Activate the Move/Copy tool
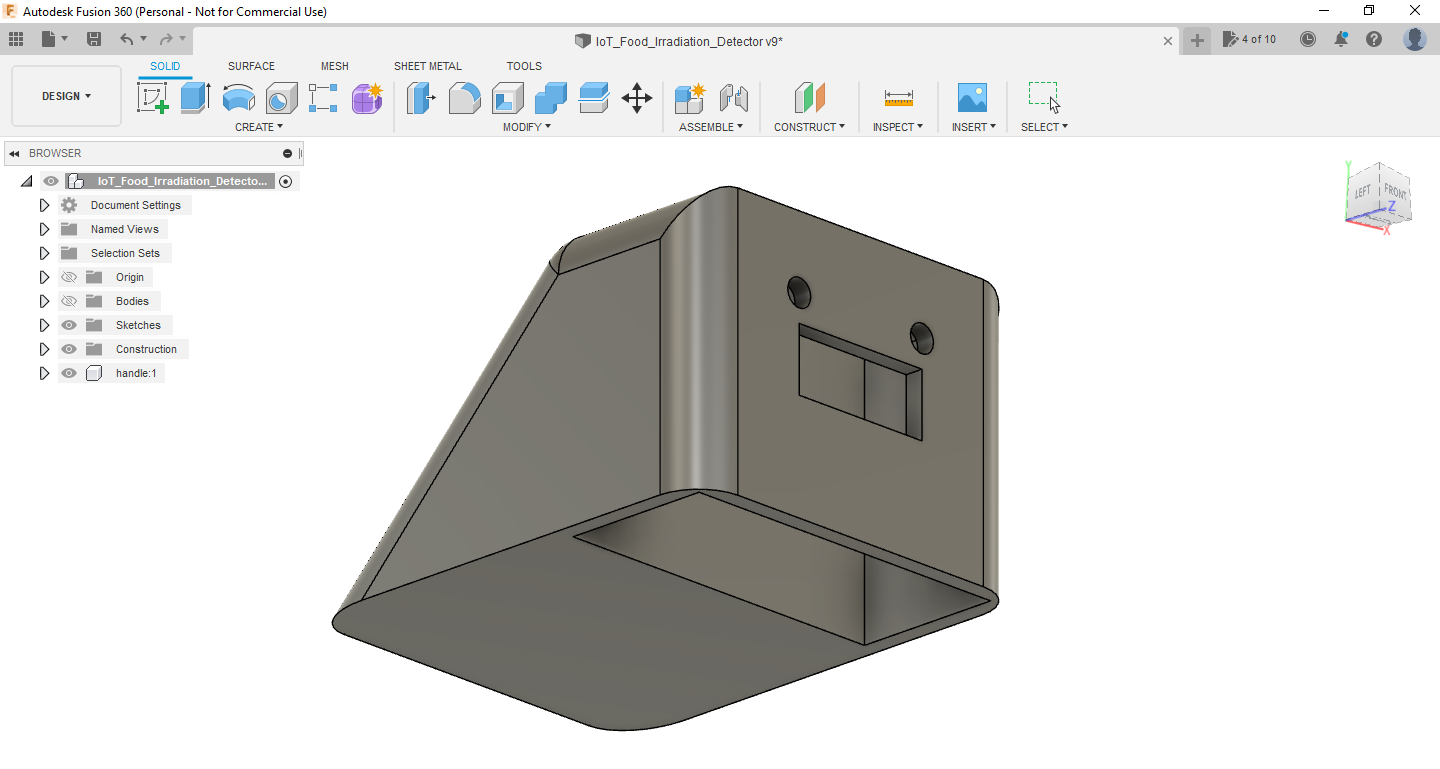This screenshot has height=769, width=1440. 637,97
